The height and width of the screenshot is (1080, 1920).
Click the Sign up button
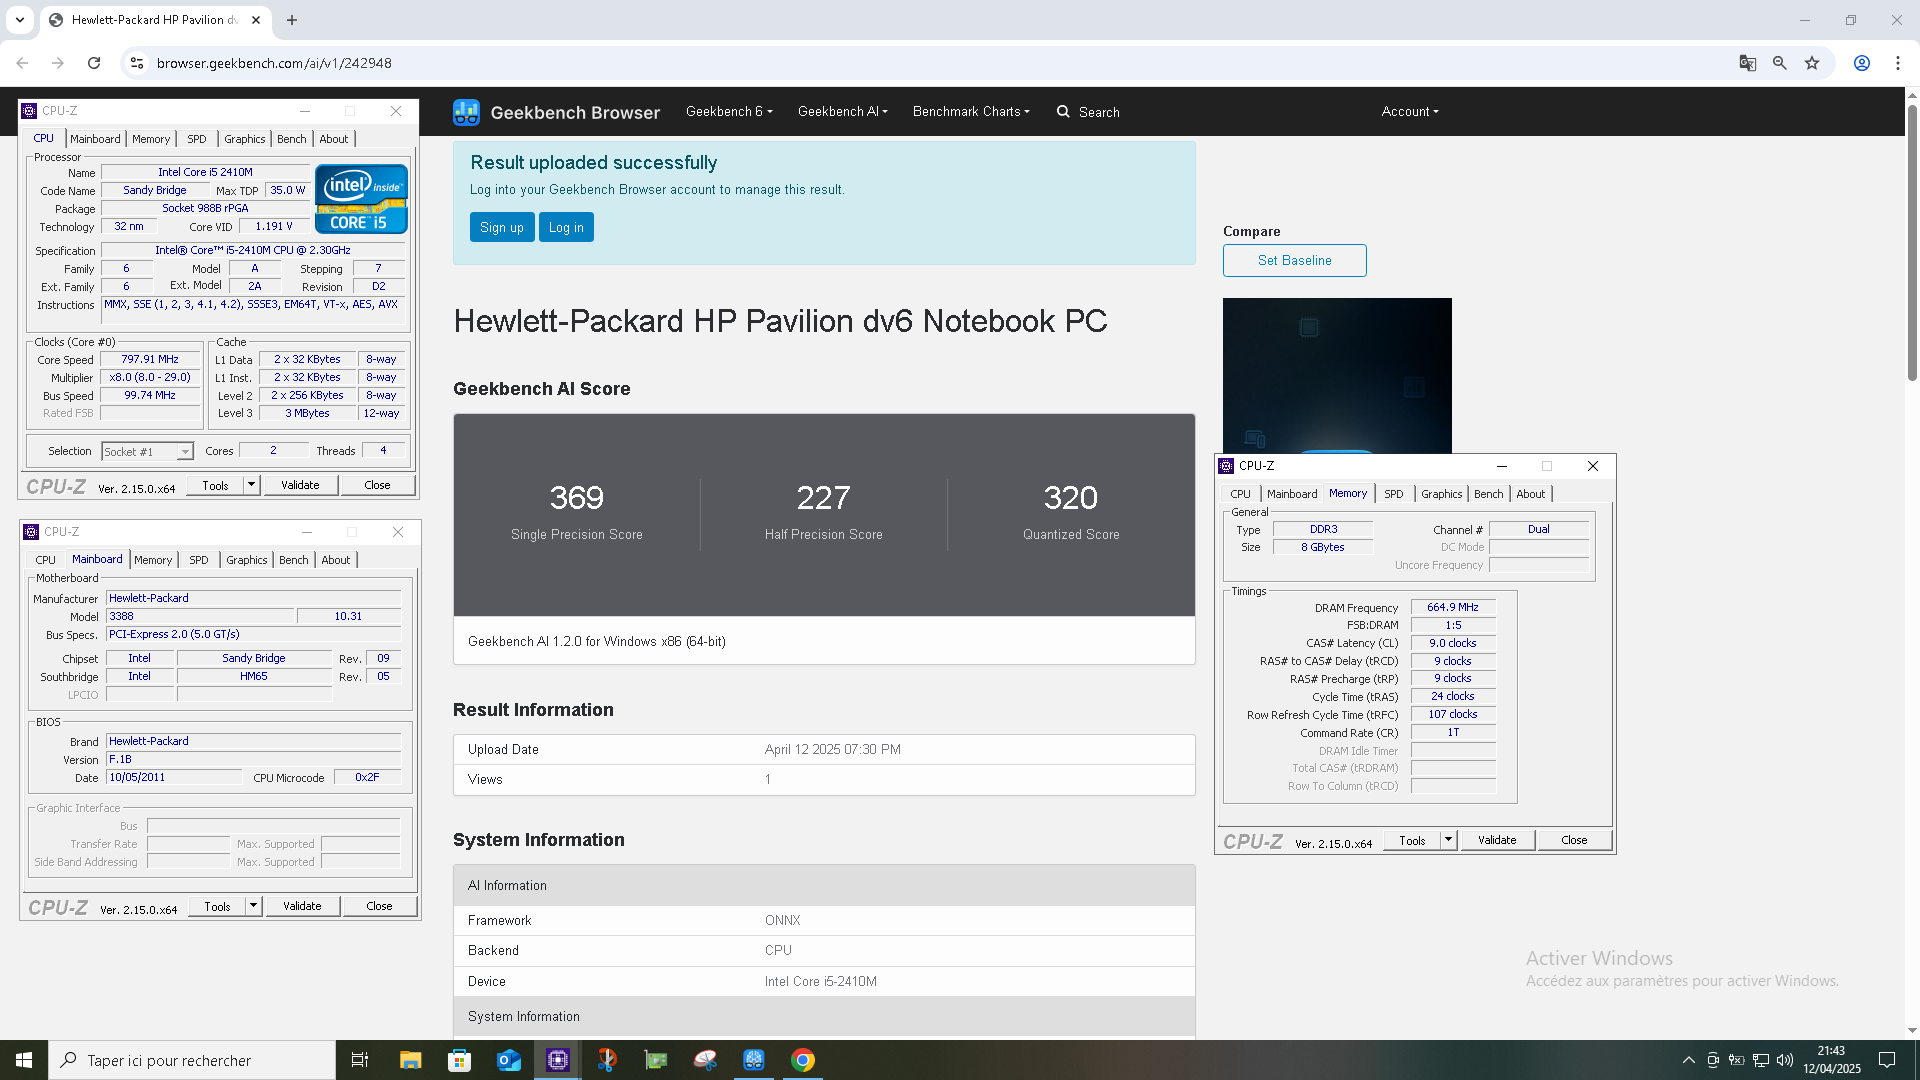click(502, 227)
